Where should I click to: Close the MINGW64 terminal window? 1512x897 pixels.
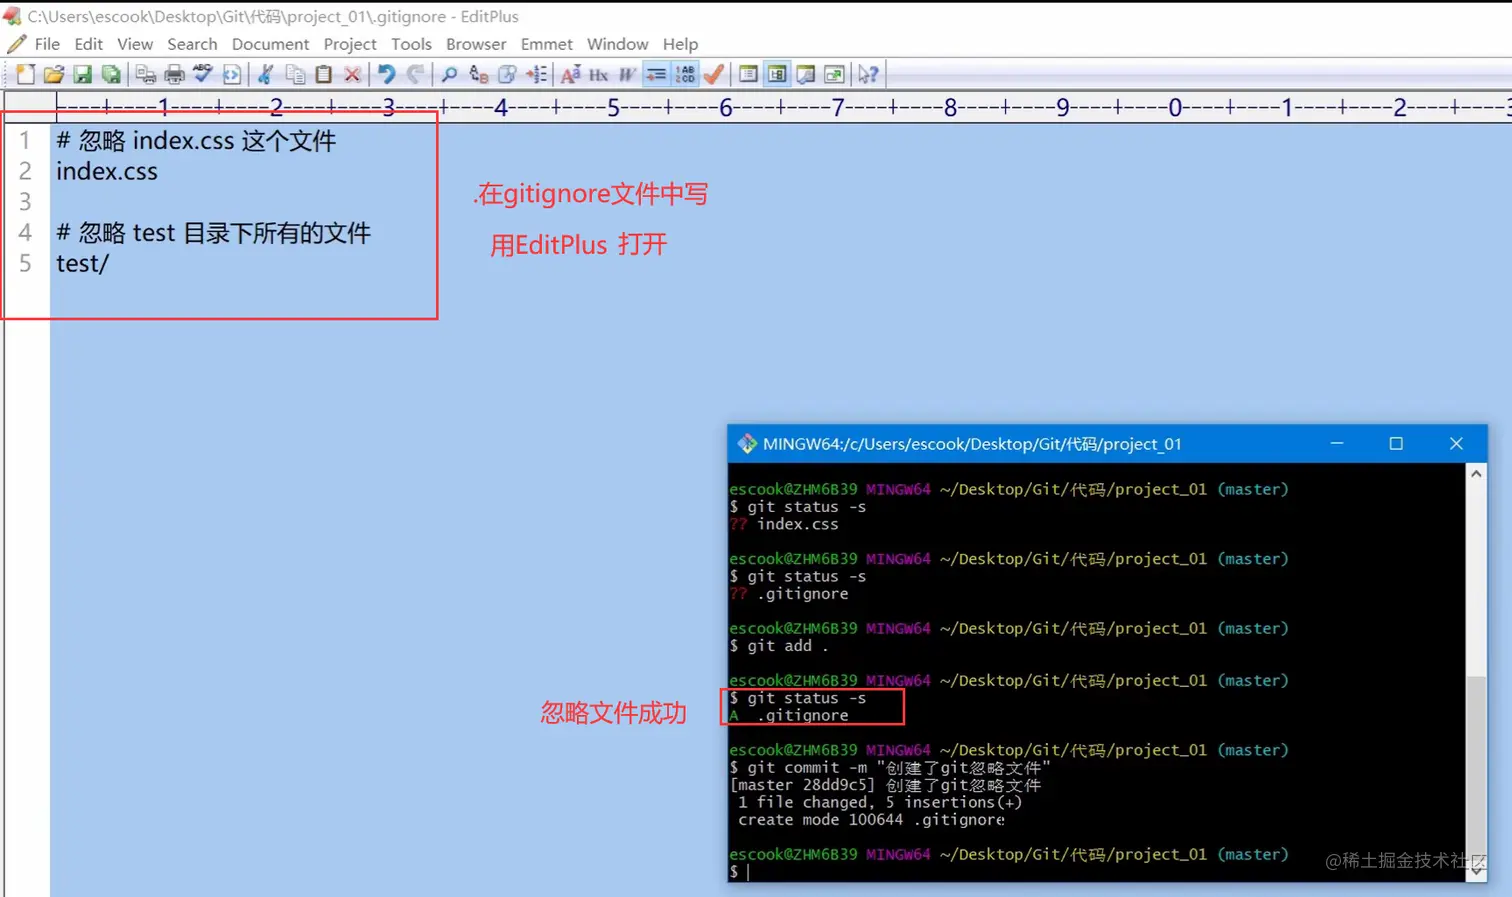click(x=1456, y=443)
